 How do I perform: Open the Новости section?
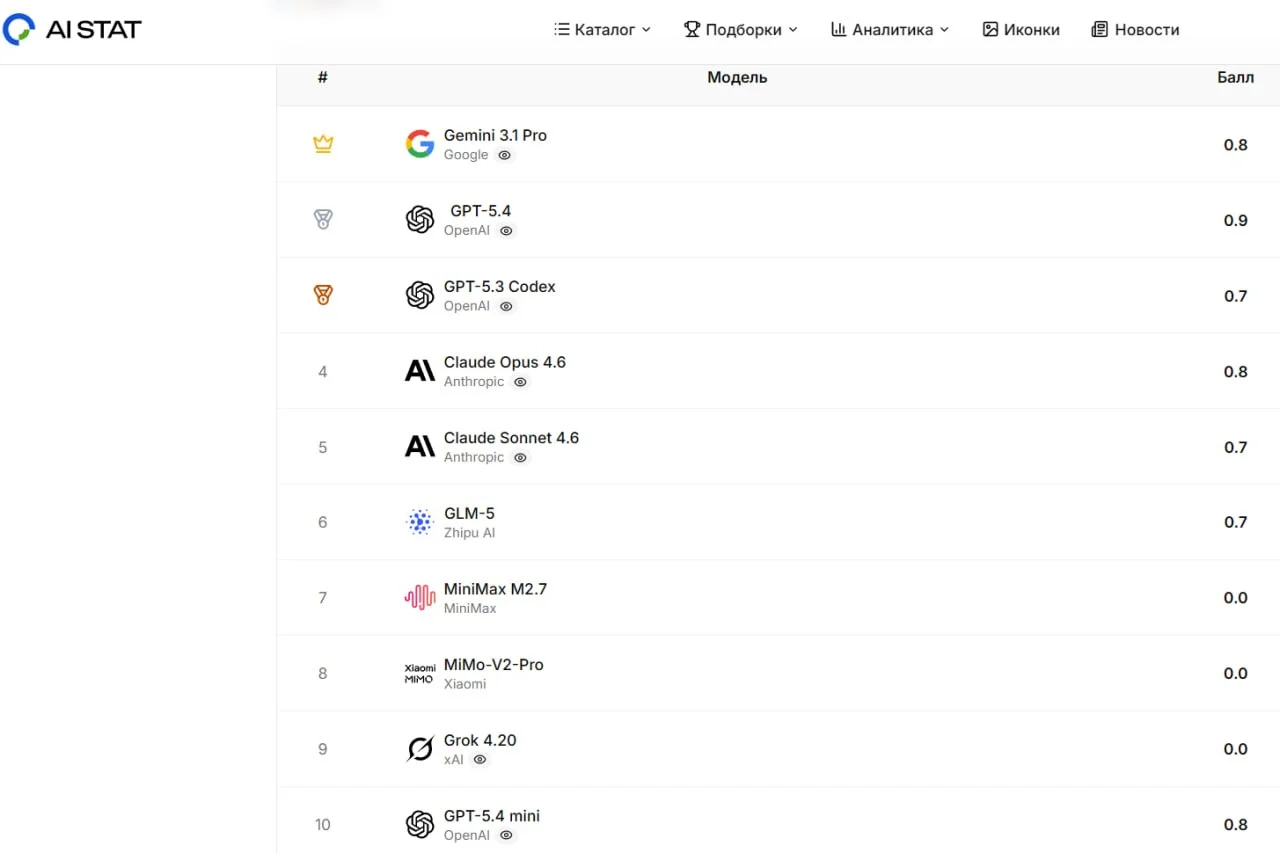point(1135,30)
